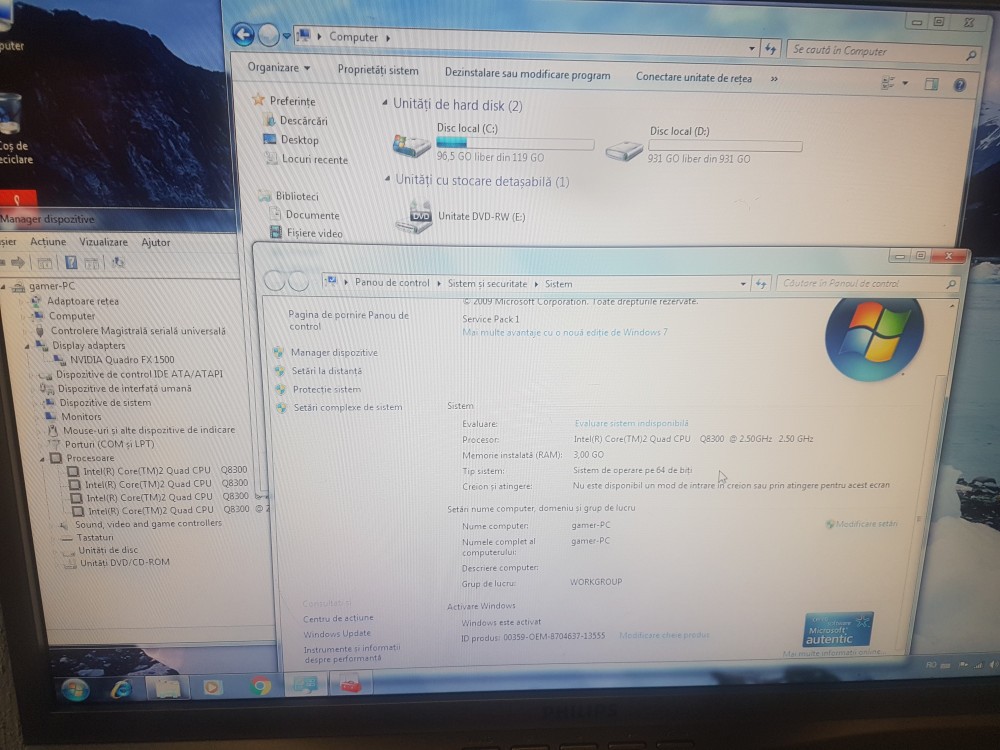Screen dimensions: 1000x750
Task: Launch Google Chrome from the taskbar
Action: point(260,686)
